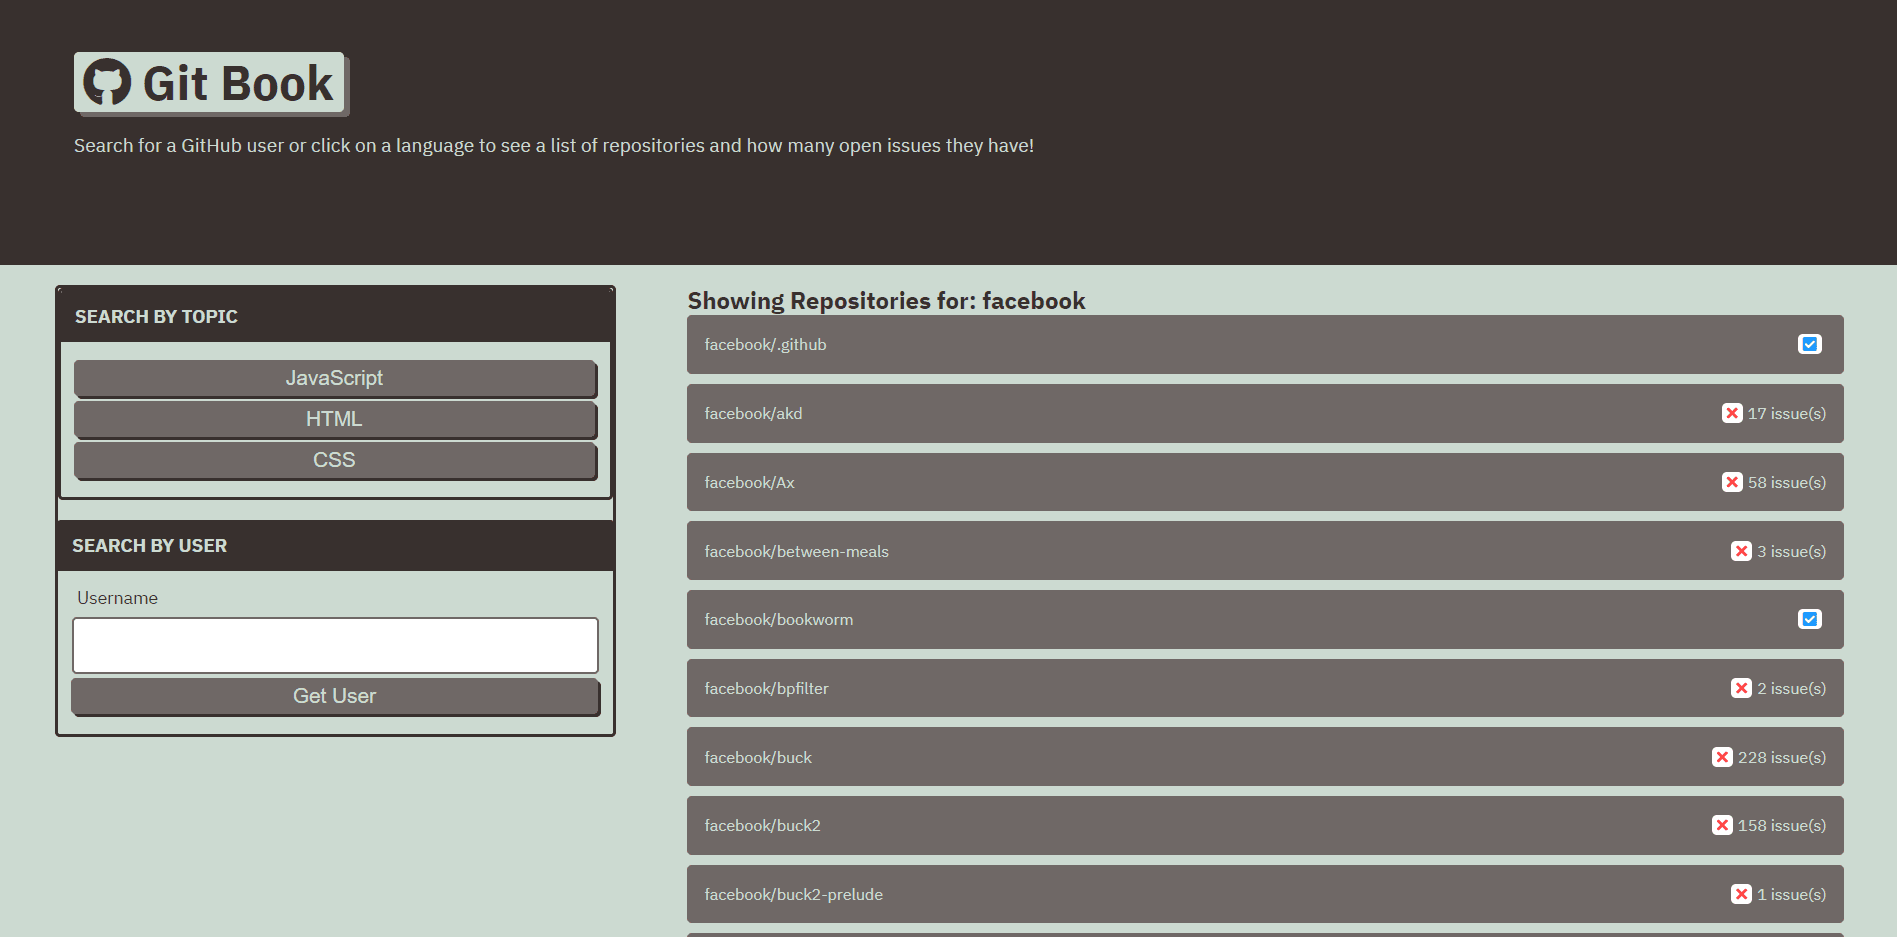The image size is (1897, 937).
Task: Click the '17 issue(s)' count
Action: click(1787, 413)
